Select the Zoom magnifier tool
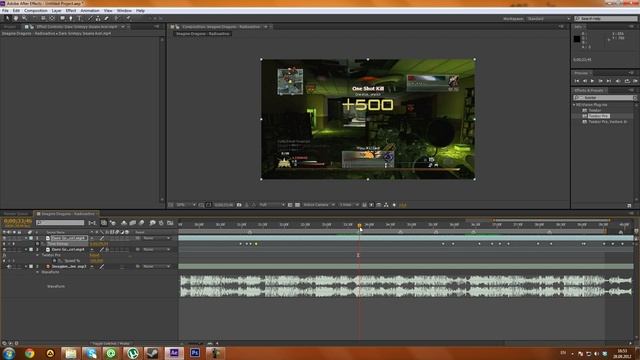640x360 pixels. (x=24, y=18)
